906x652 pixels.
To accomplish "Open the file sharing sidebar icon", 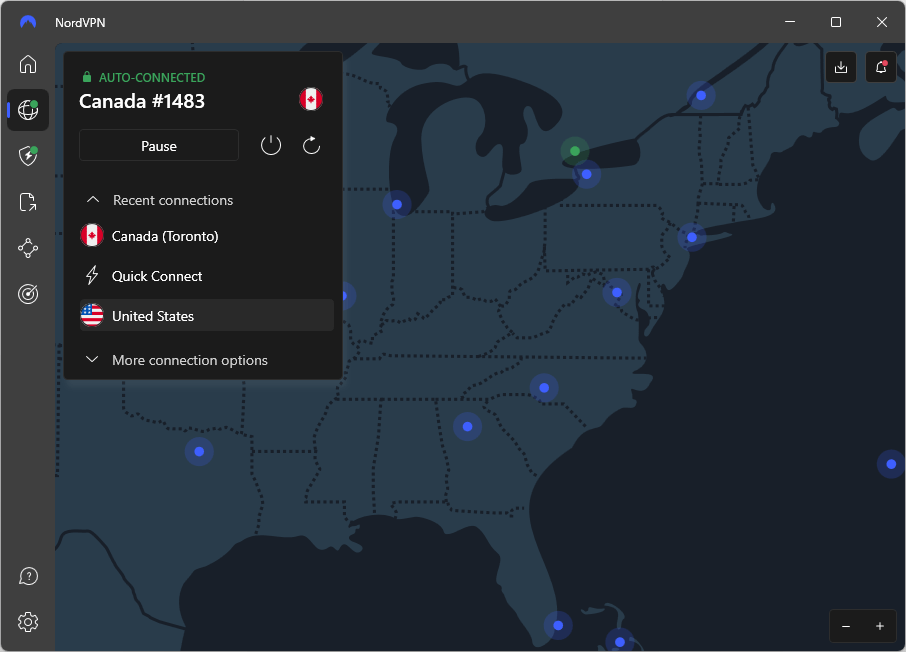I will [28, 202].
